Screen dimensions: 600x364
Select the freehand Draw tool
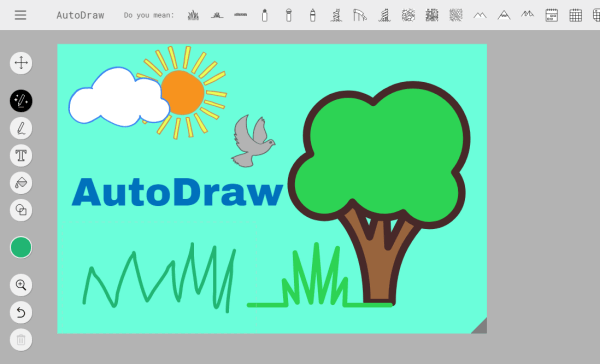pyautogui.click(x=21, y=128)
